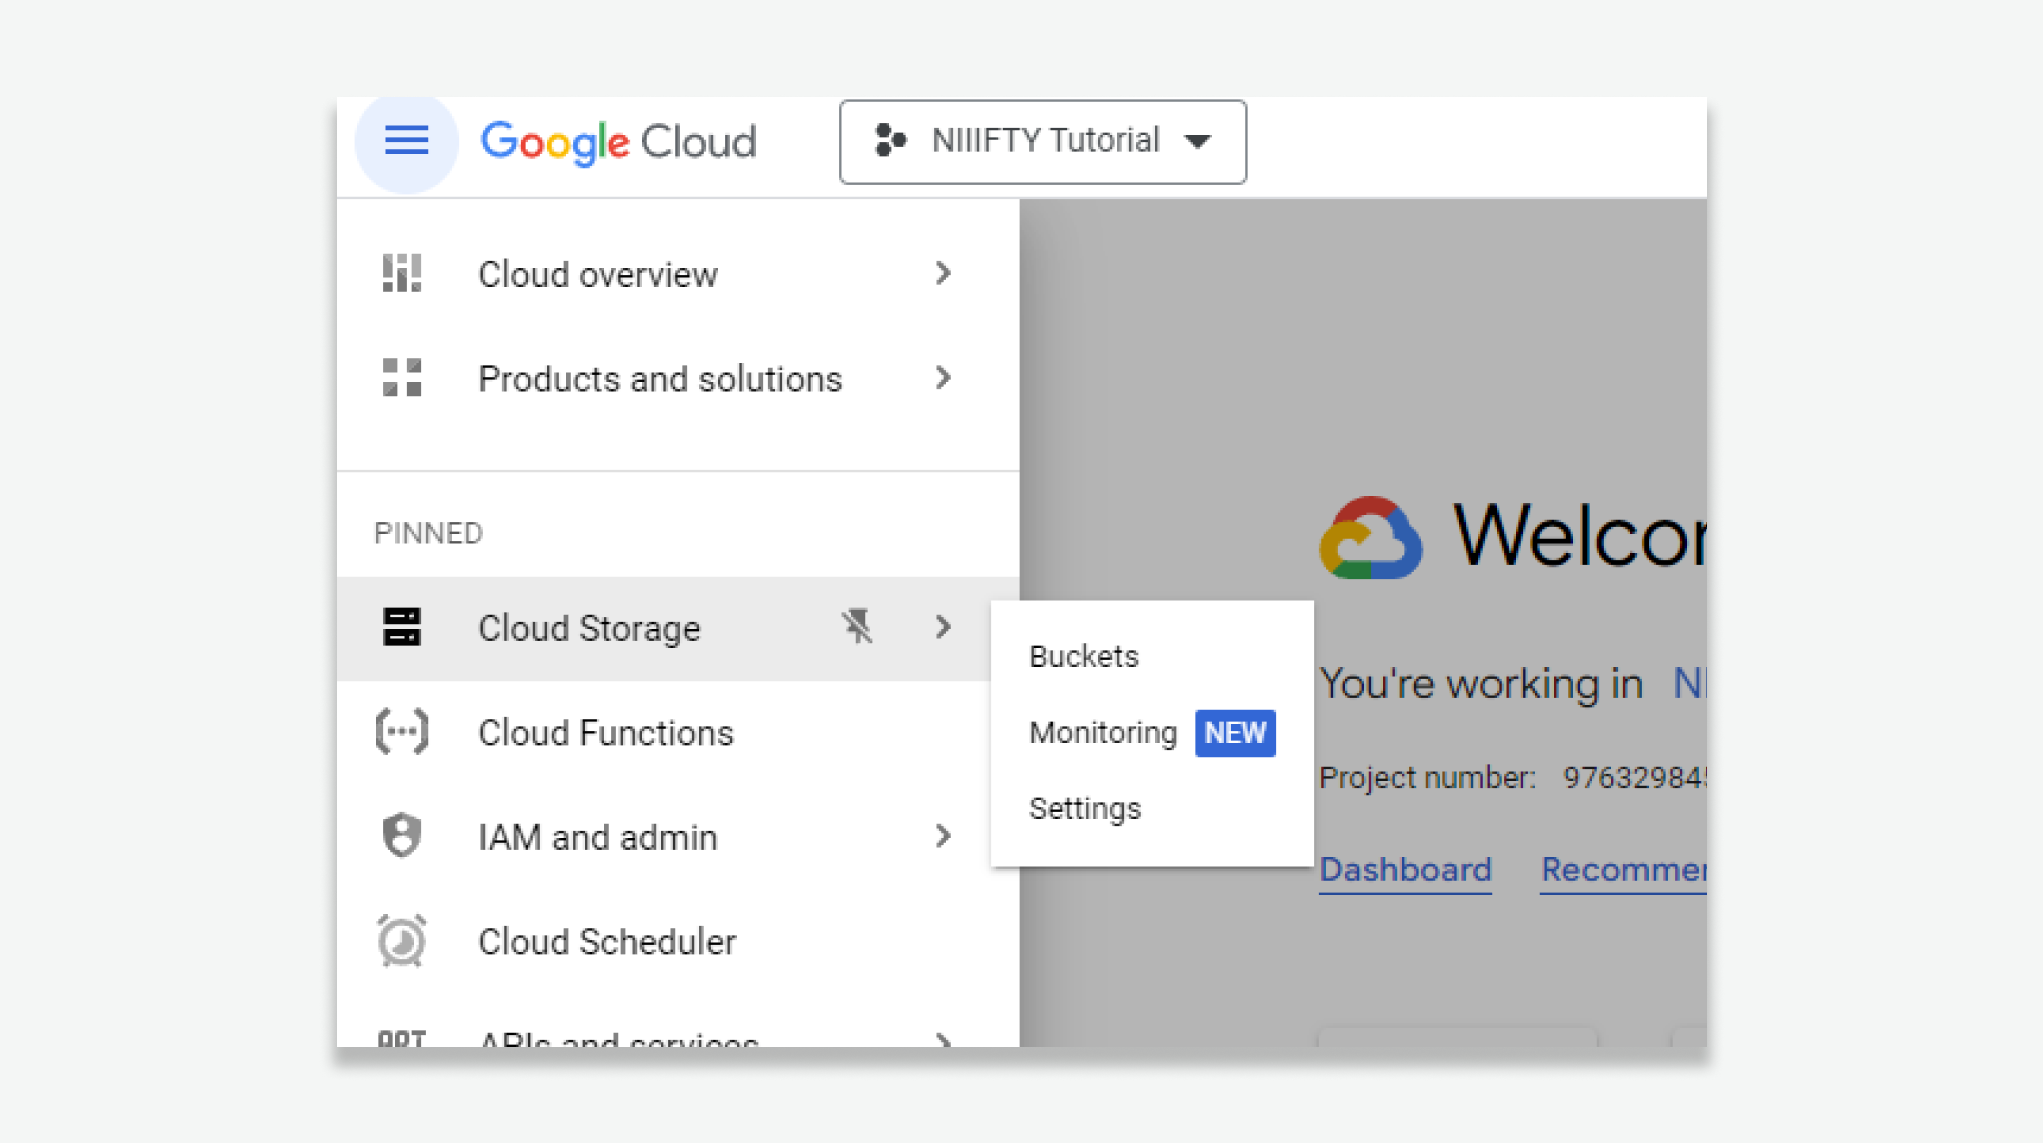Image resolution: width=2043 pixels, height=1143 pixels.
Task: Switch to the Dashboard tab link
Action: click(x=1405, y=870)
